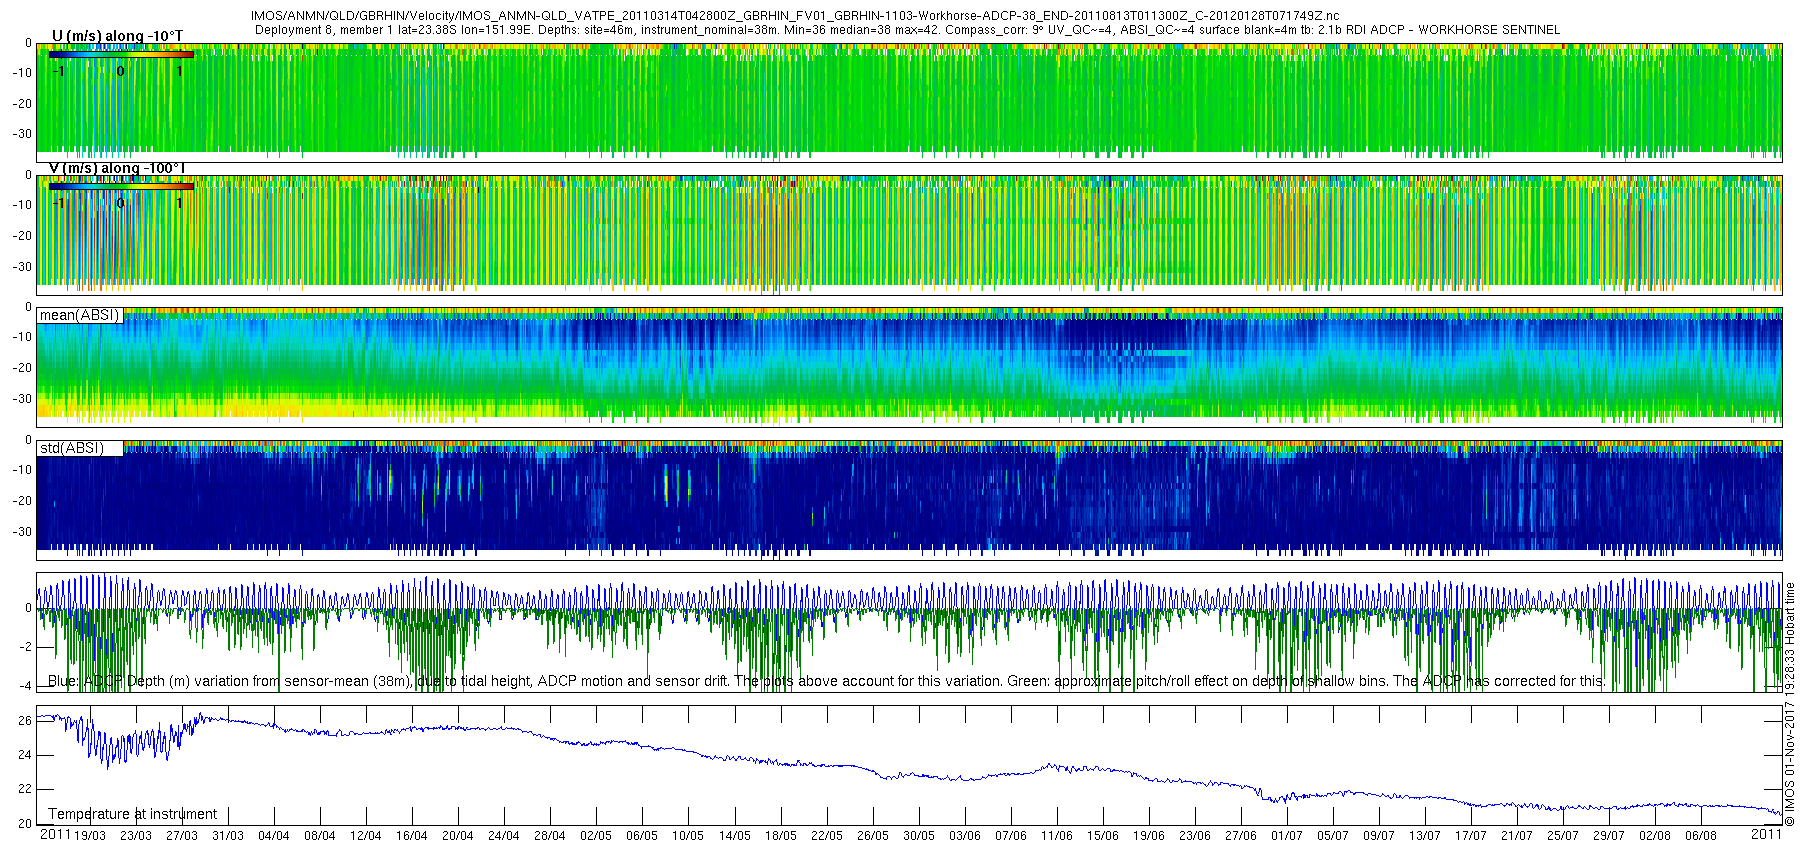Click the 2011 year label at axis start

(x=55, y=834)
